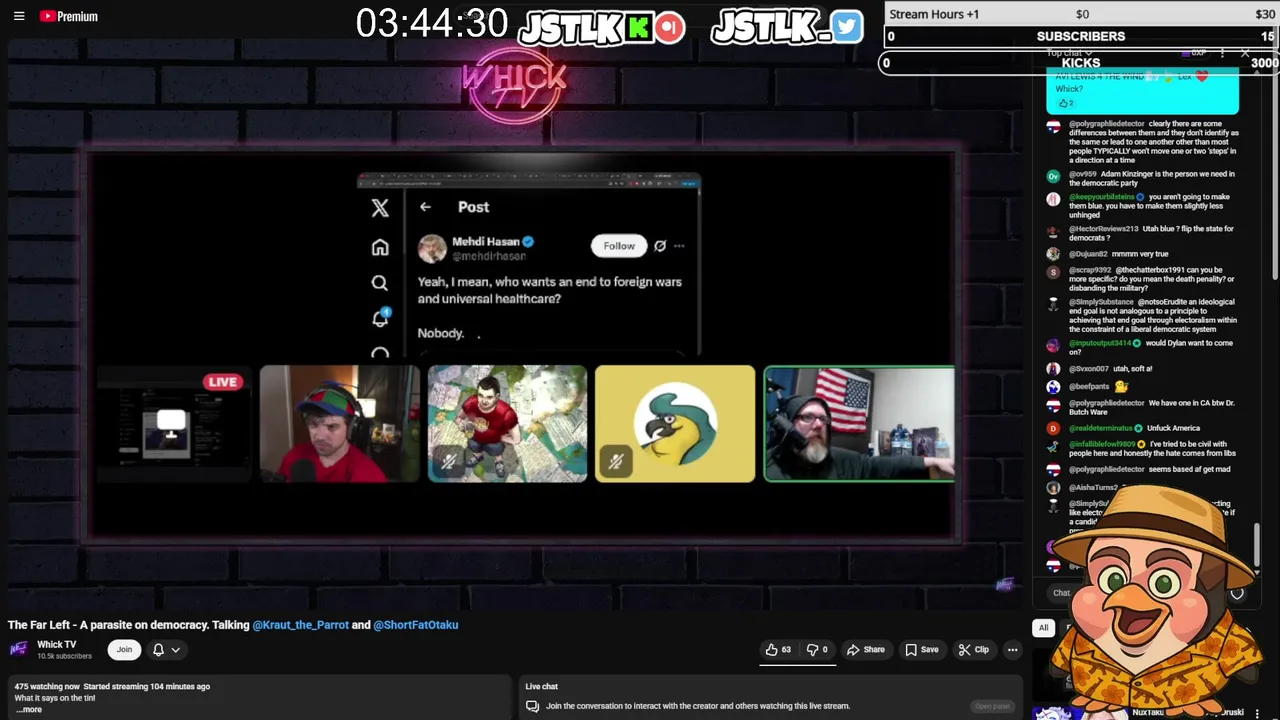This screenshot has height=720, width=1280.
Task: Open the chat options three-dot menu
Action: tap(1222, 52)
